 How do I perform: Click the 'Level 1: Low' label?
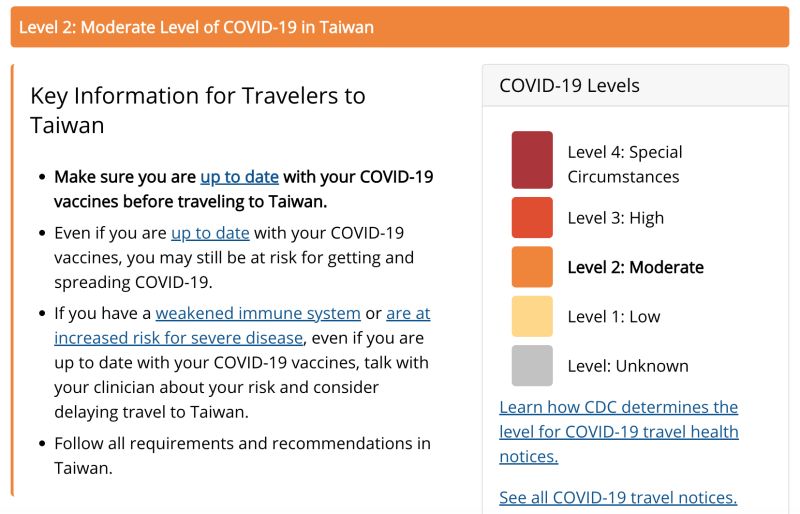614,316
